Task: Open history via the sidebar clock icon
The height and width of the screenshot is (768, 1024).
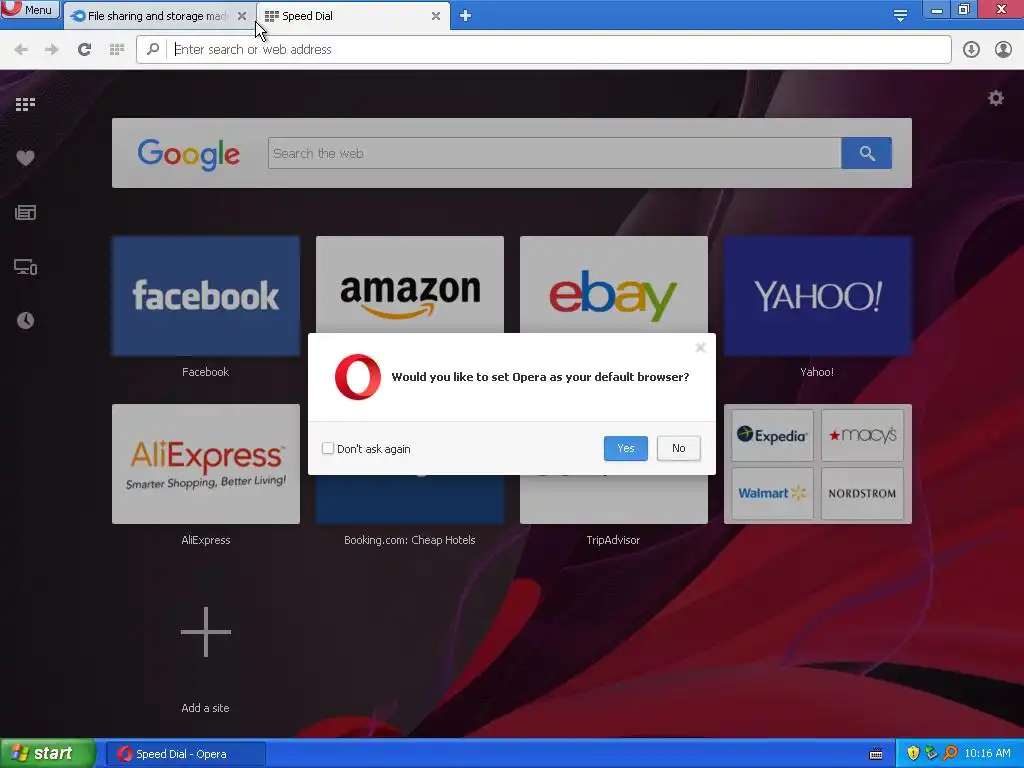Action: pyautogui.click(x=25, y=320)
